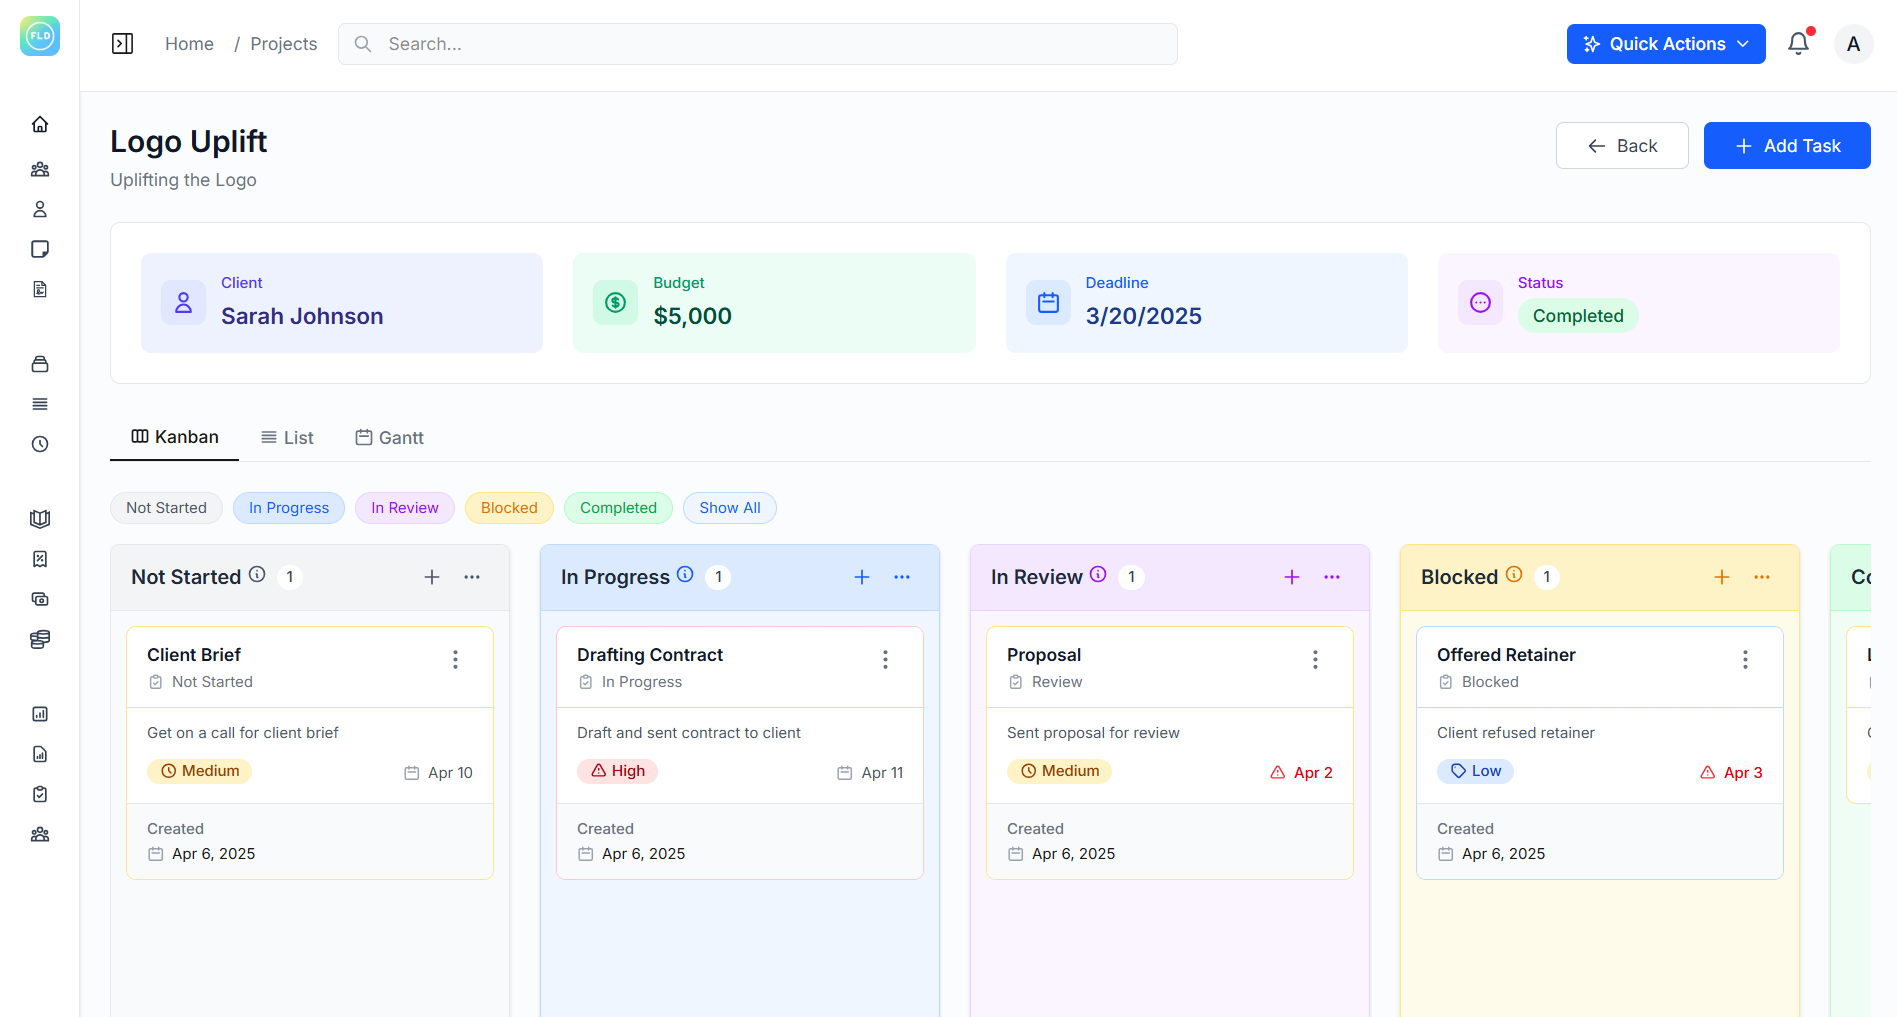Open the Drafting Contract task title
Image resolution: width=1897 pixels, height=1017 pixels.
(x=650, y=655)
